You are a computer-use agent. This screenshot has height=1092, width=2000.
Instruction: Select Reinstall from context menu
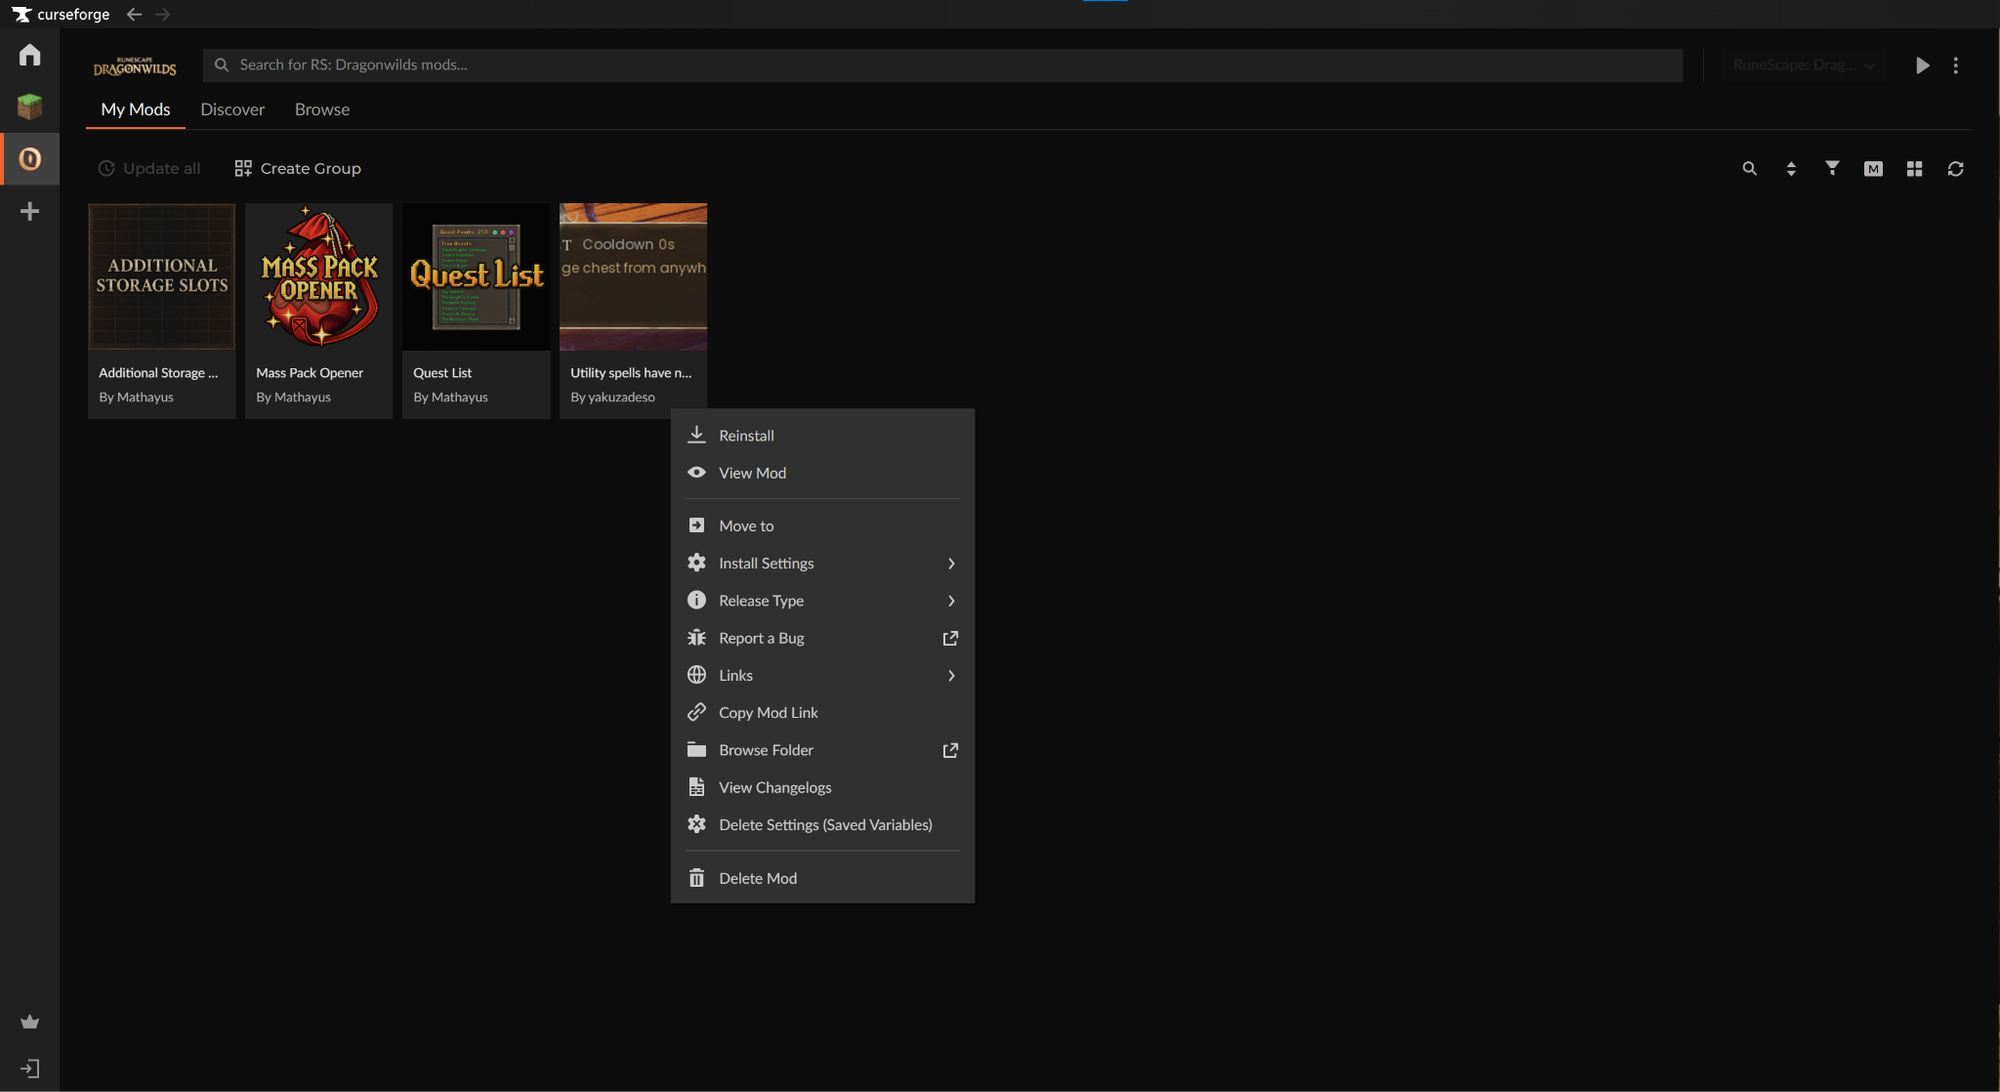pos(822,436)
